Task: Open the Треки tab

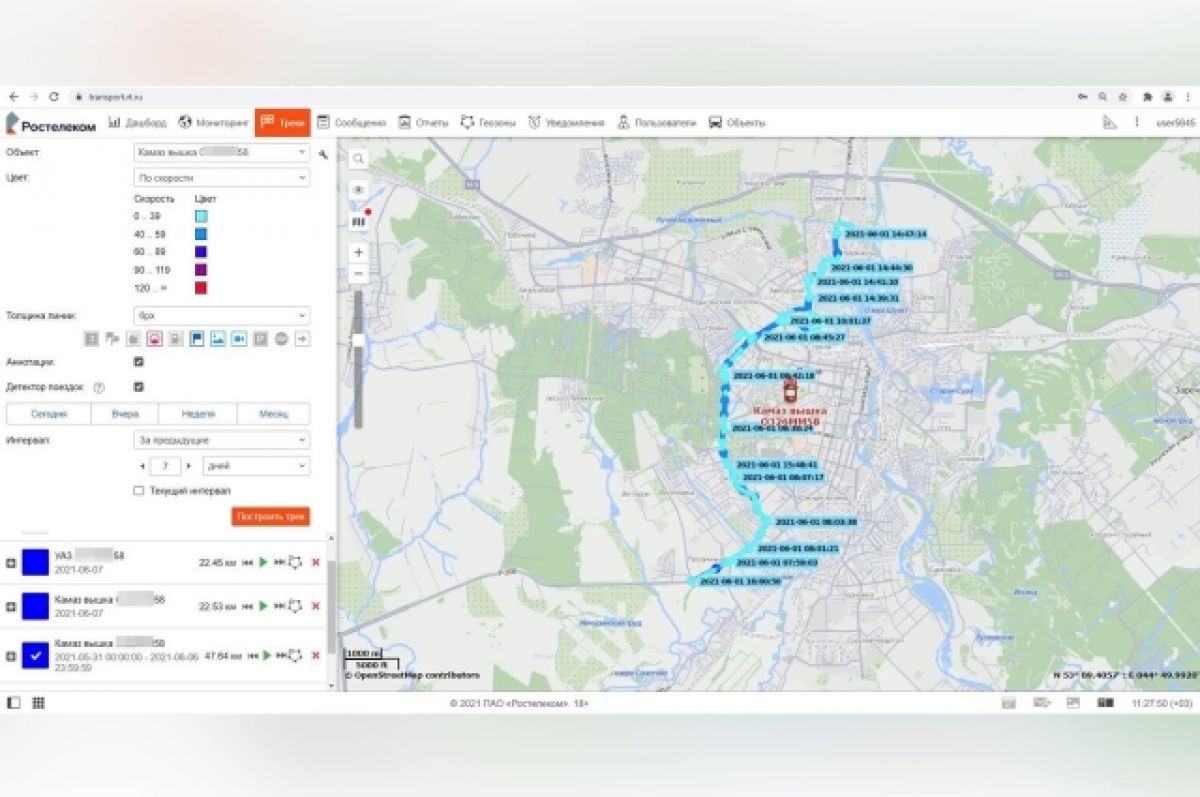Action: 282,123
